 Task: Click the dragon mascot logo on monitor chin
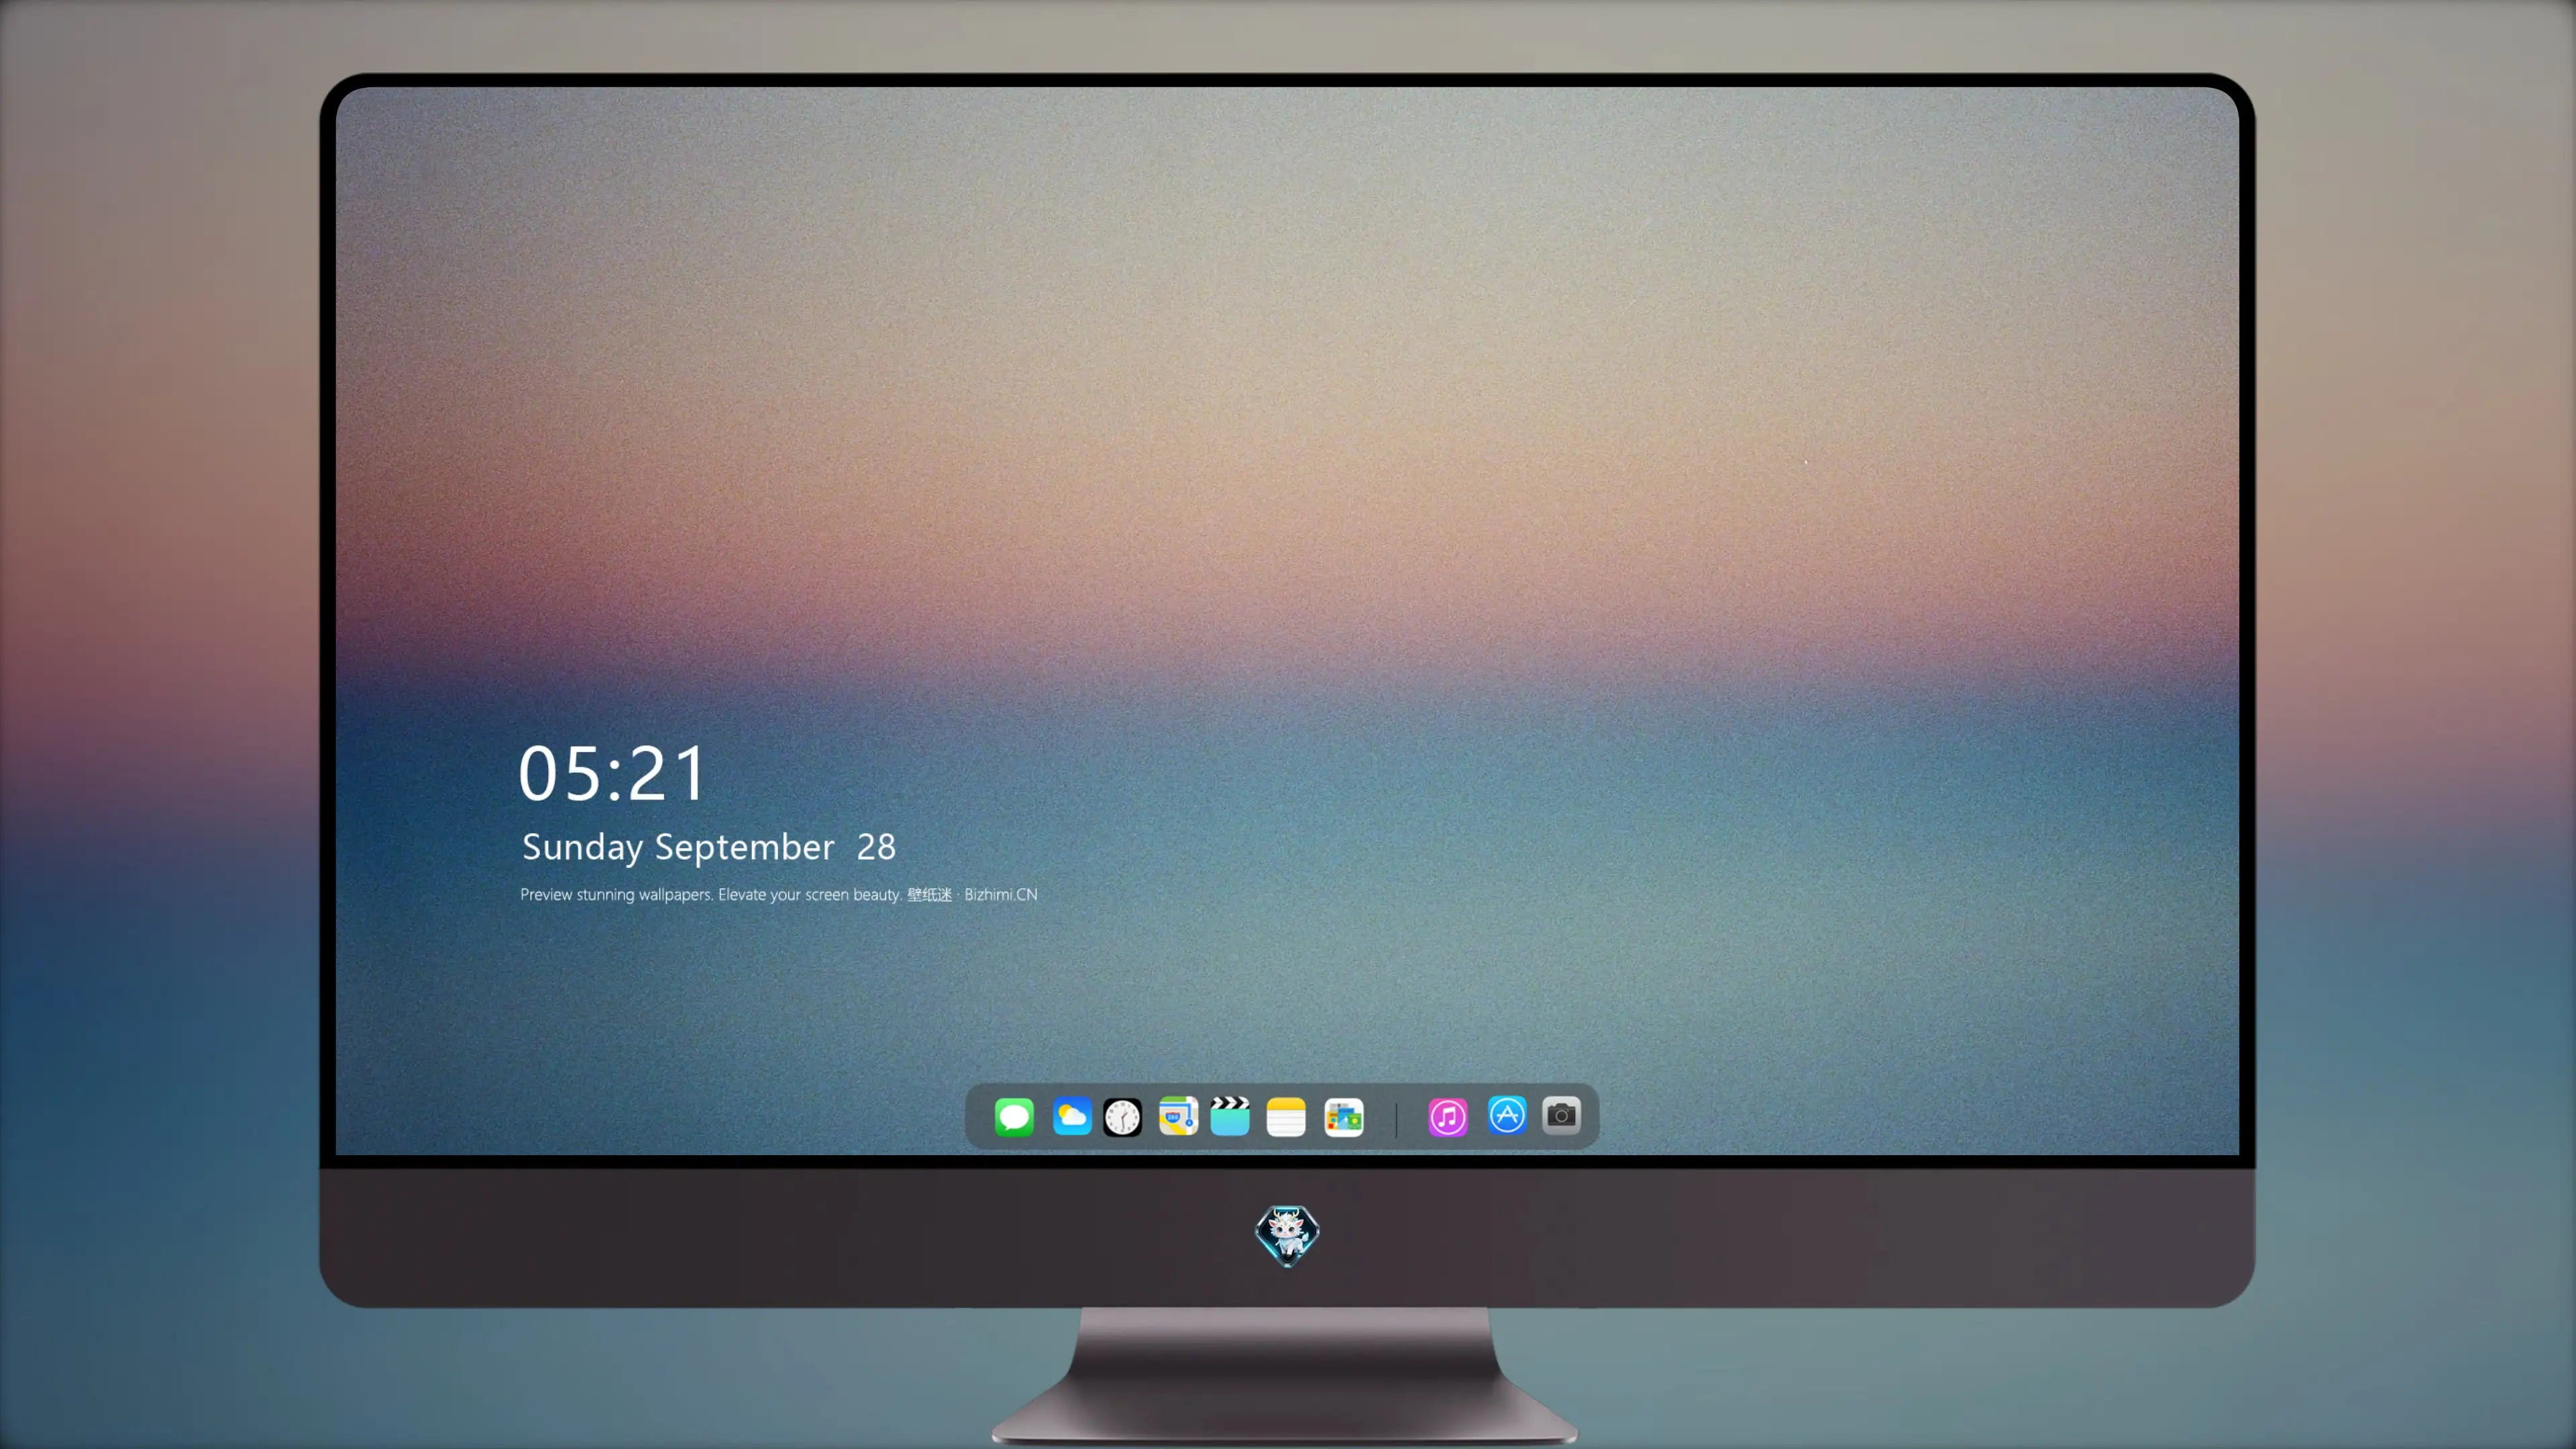pos(1287,1236)
